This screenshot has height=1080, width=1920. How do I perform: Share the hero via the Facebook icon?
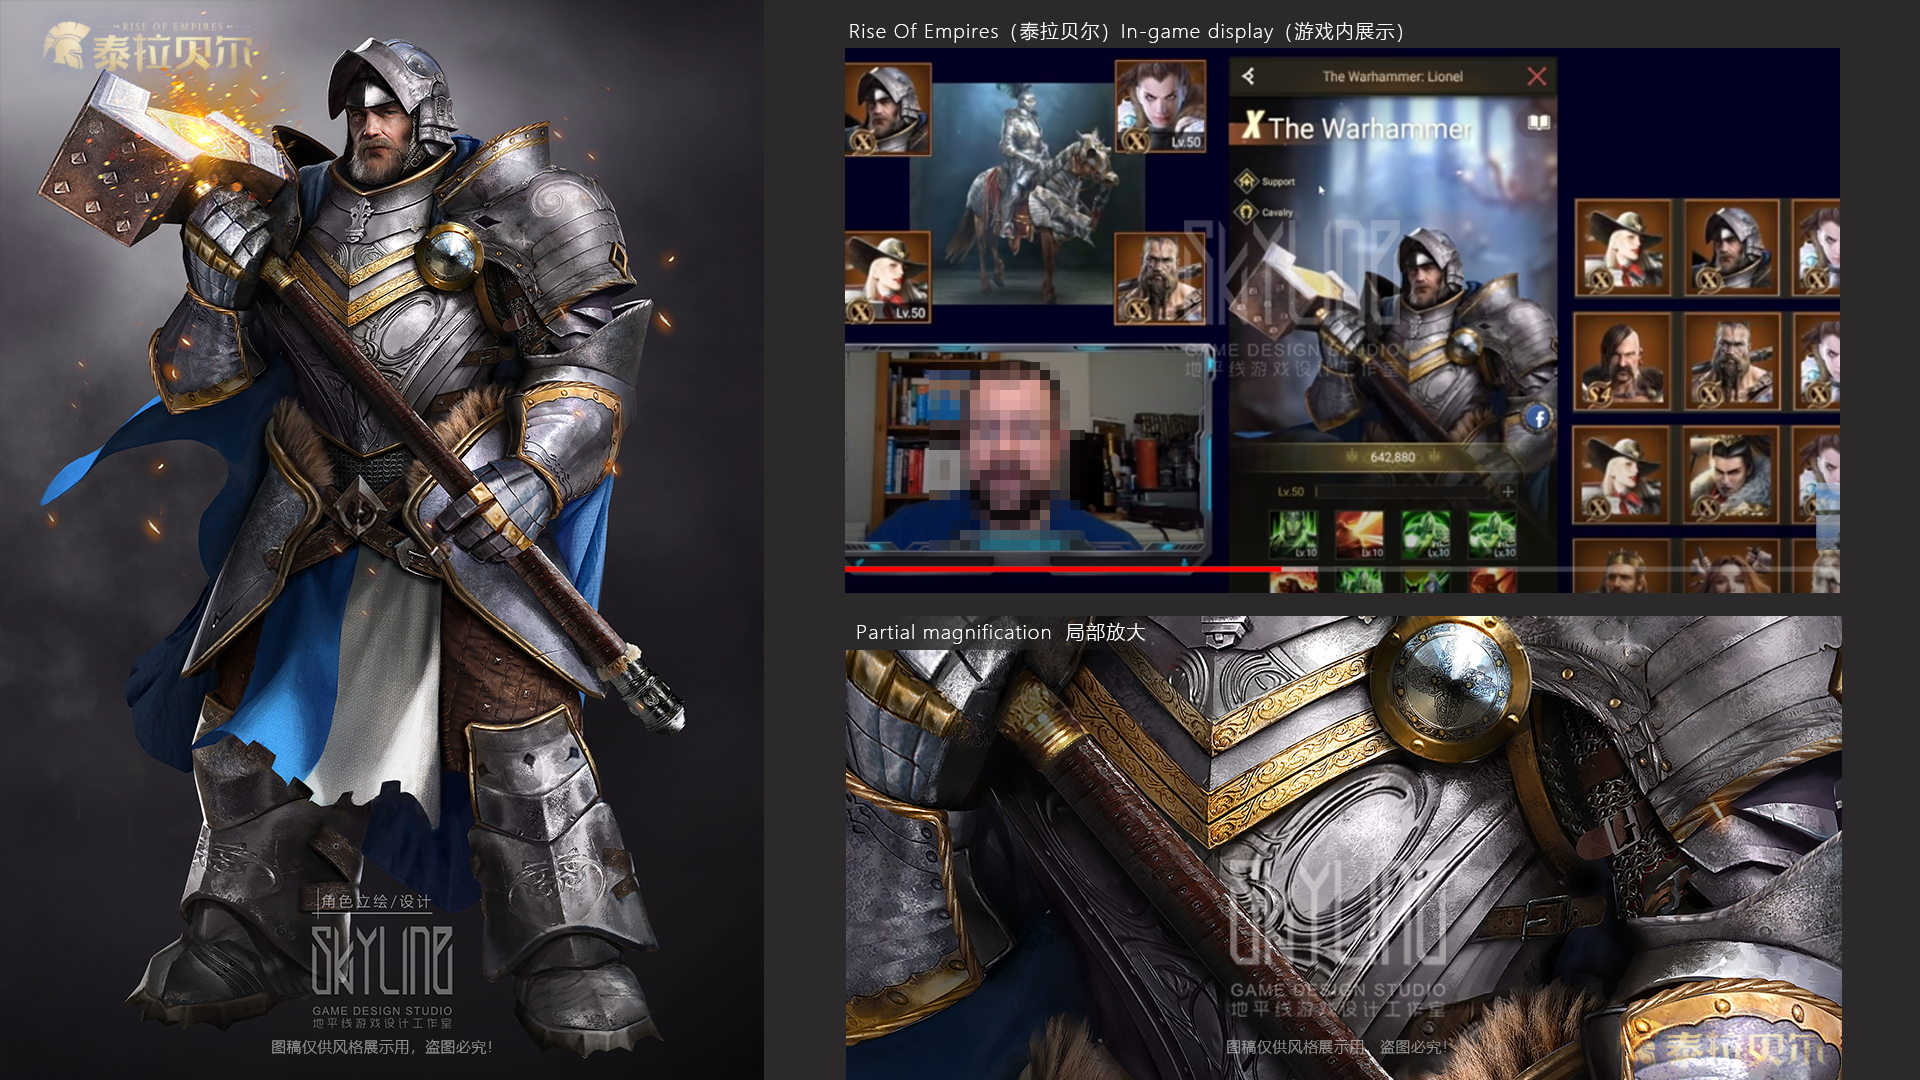coord(1538,418)
